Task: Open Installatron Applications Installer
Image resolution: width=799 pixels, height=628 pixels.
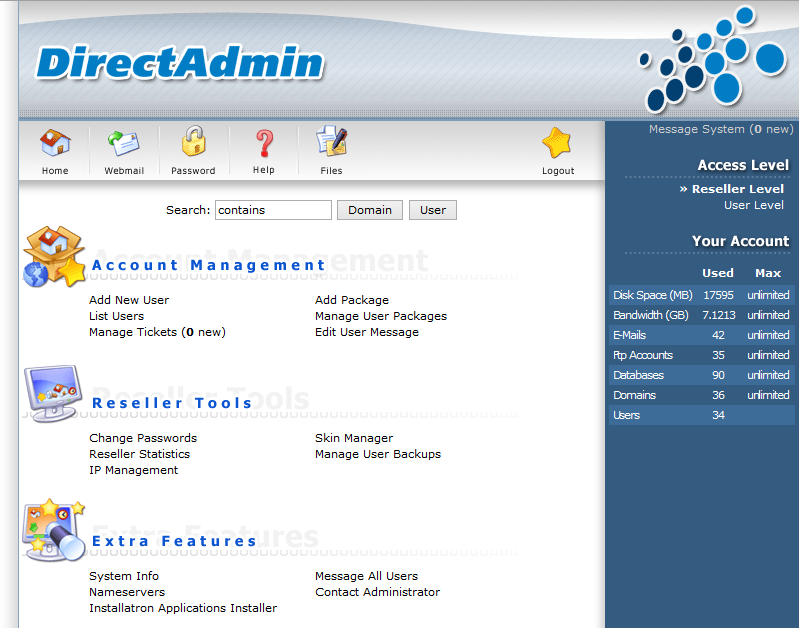Action: click(183, 608)
